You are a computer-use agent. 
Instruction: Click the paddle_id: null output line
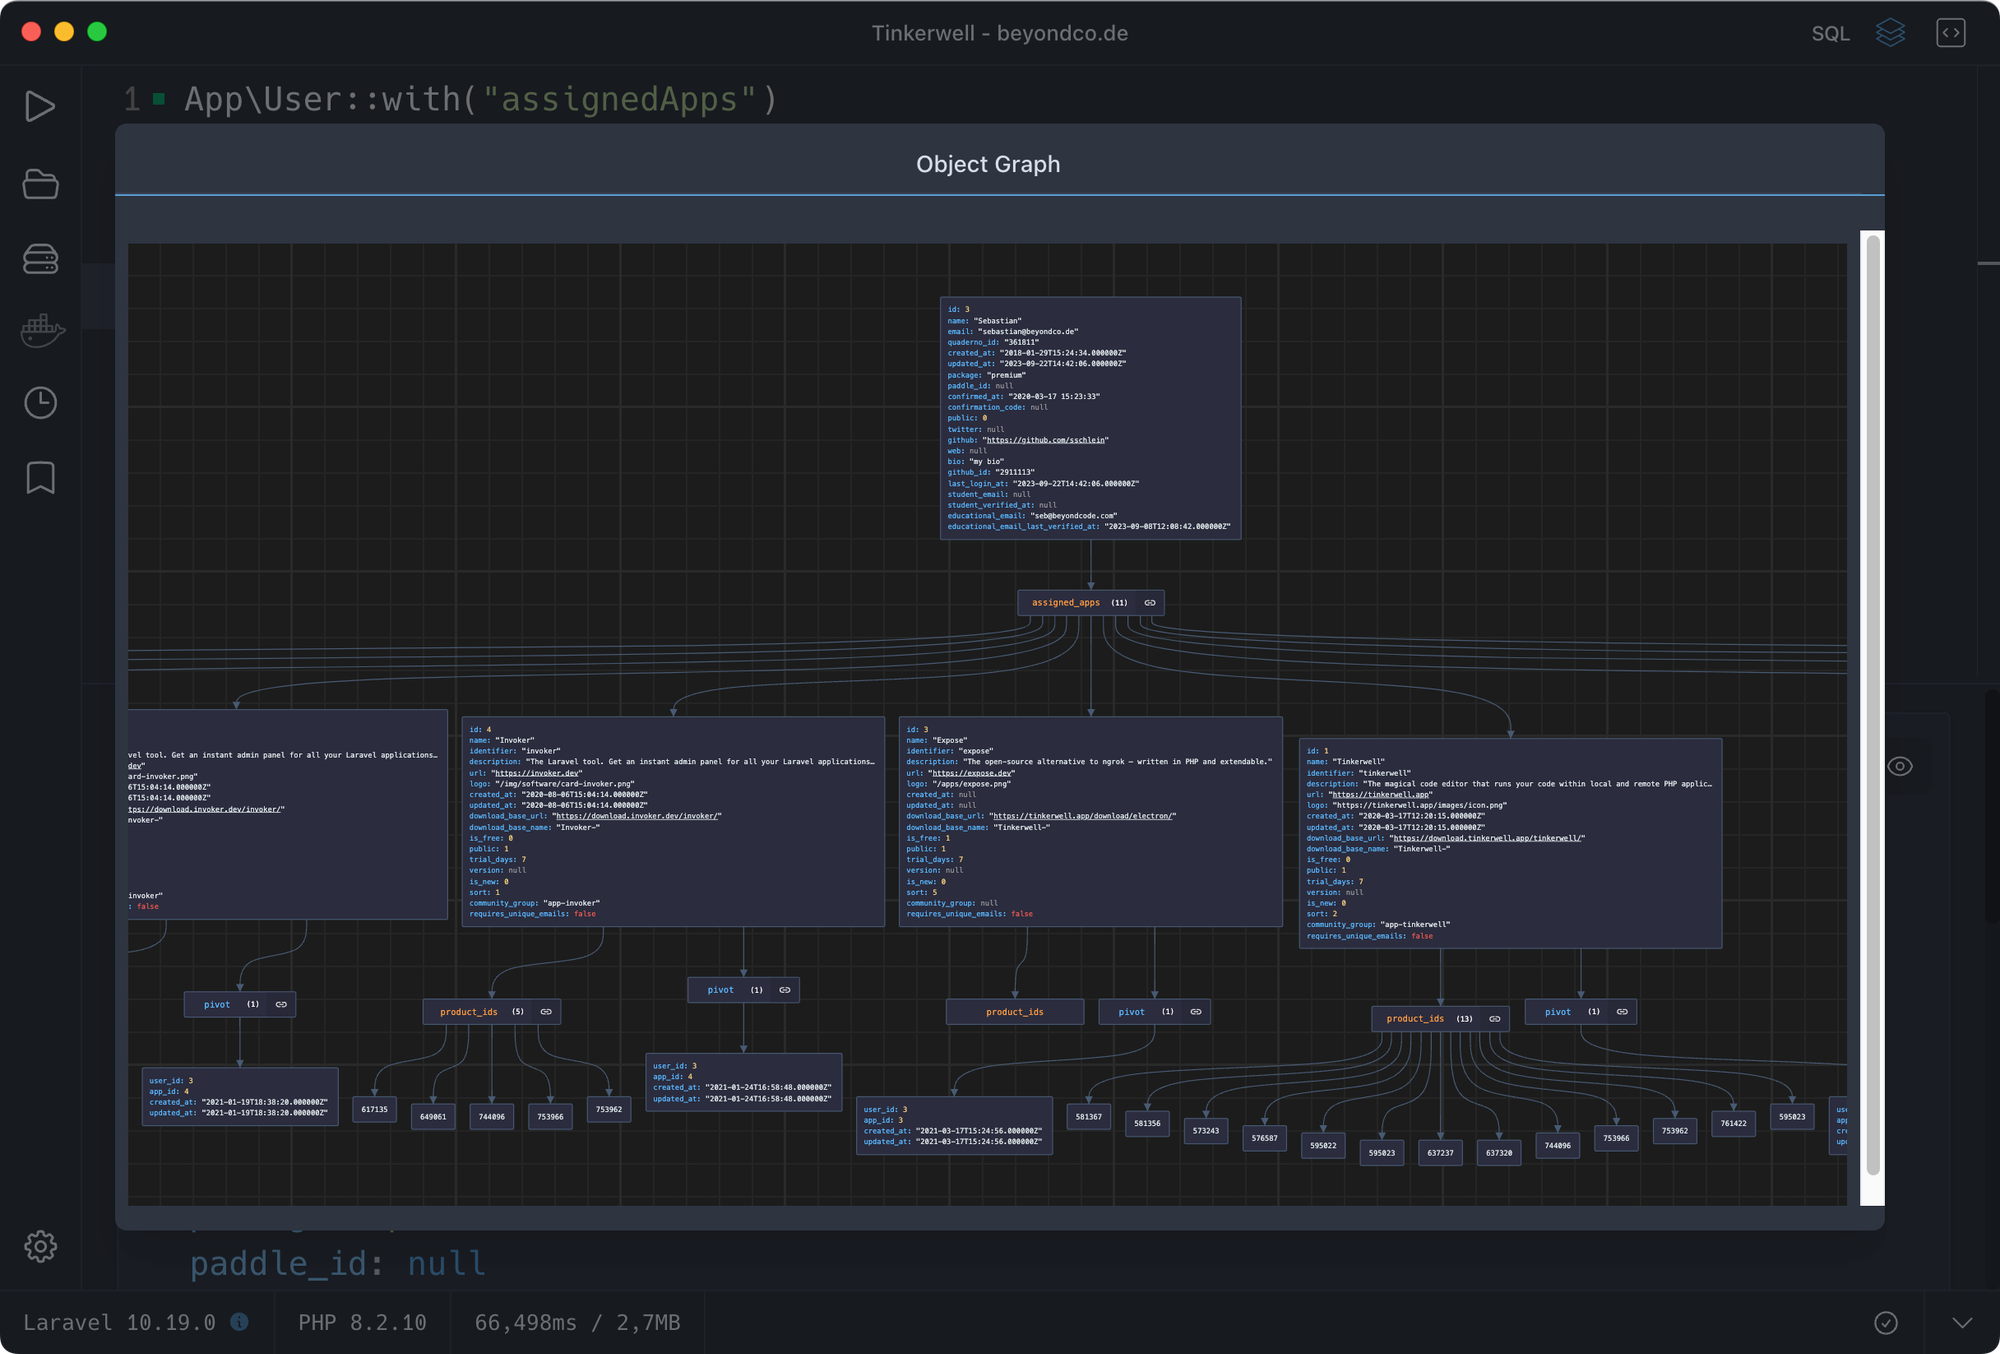click(337, 1263)
